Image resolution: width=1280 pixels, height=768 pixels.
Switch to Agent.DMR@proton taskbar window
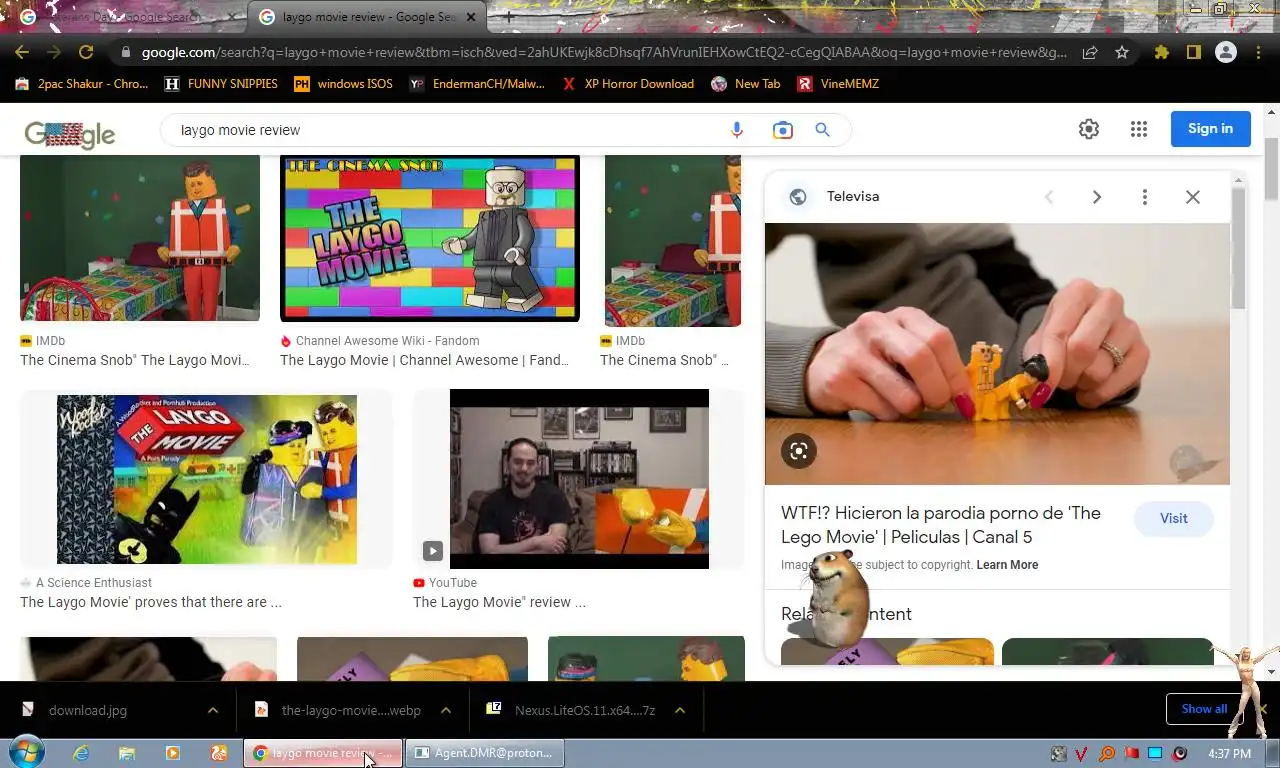[486, 753]
